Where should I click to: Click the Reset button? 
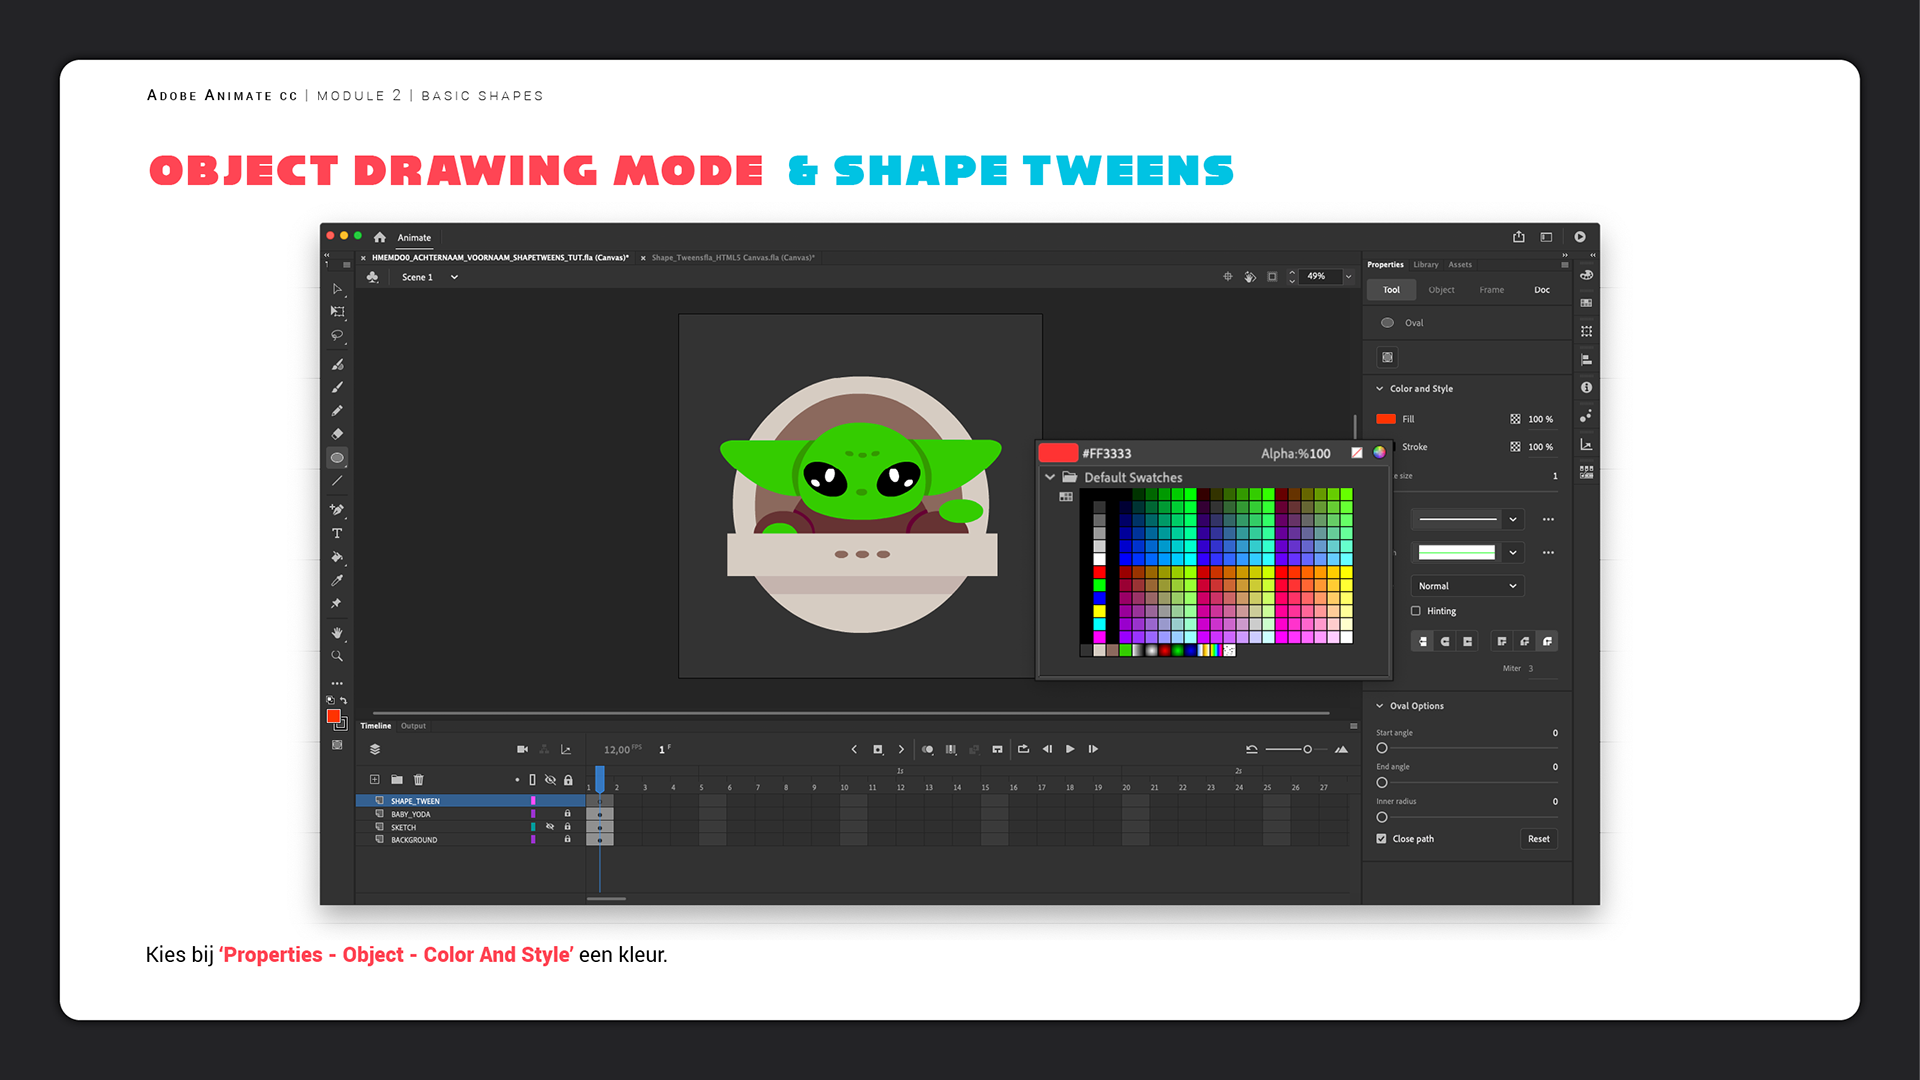coord(1538,839)
